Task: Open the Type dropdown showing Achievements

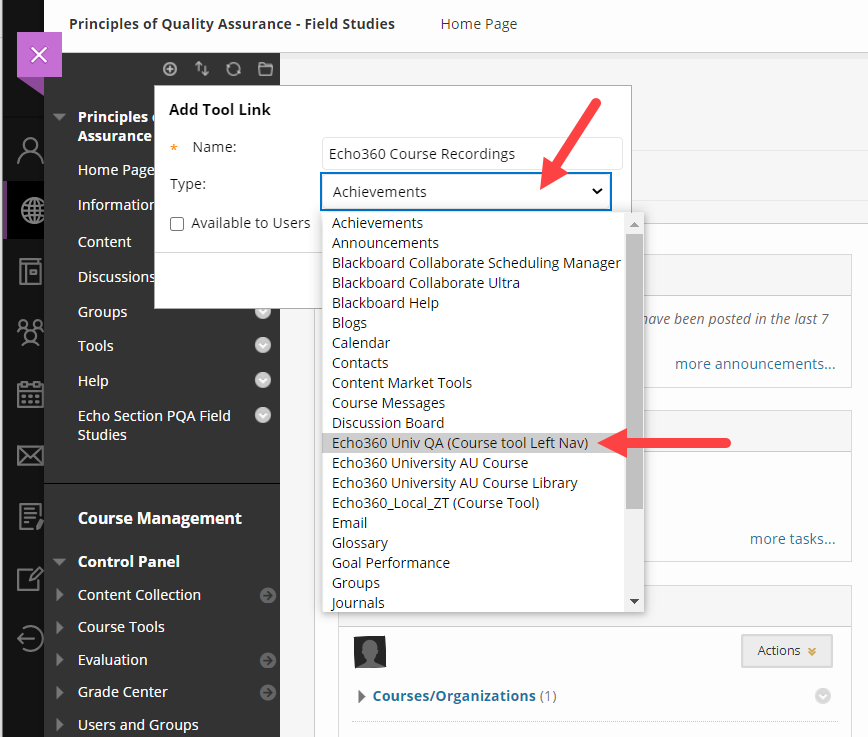Action: (x=466, y=192)
